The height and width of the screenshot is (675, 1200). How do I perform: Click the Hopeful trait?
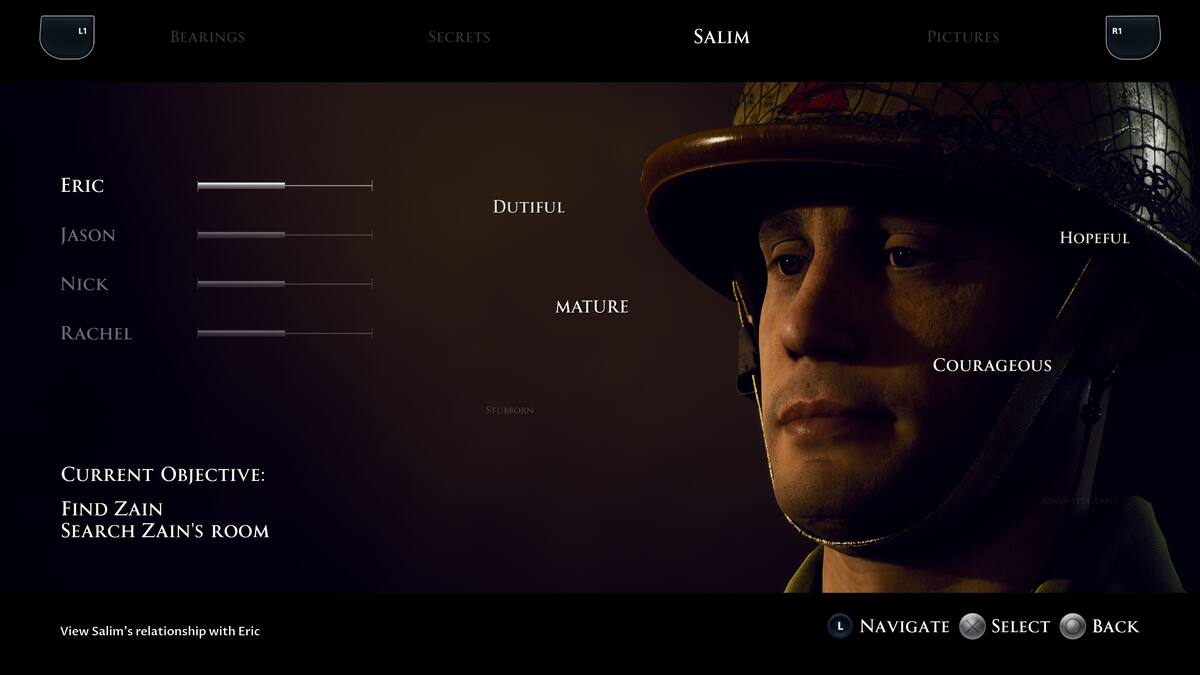tap(1095, 238)
